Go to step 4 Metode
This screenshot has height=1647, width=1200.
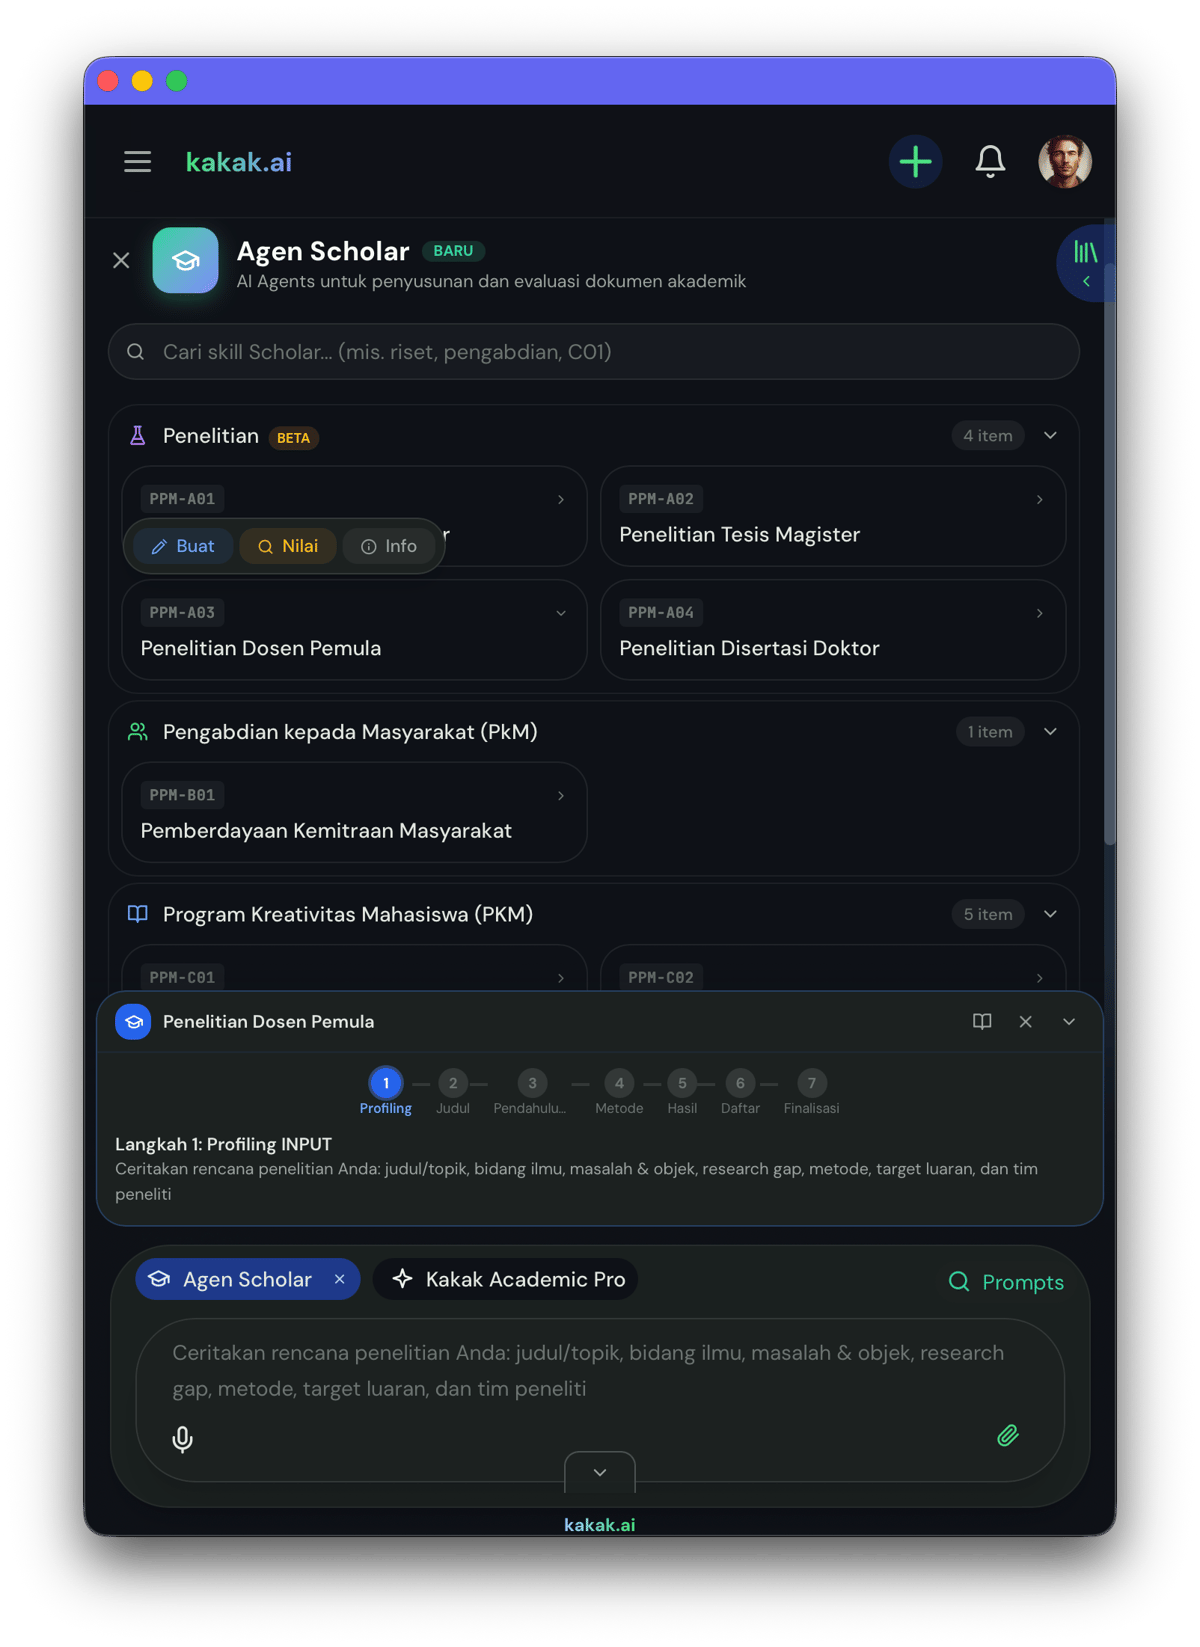tap(619, 1092)
